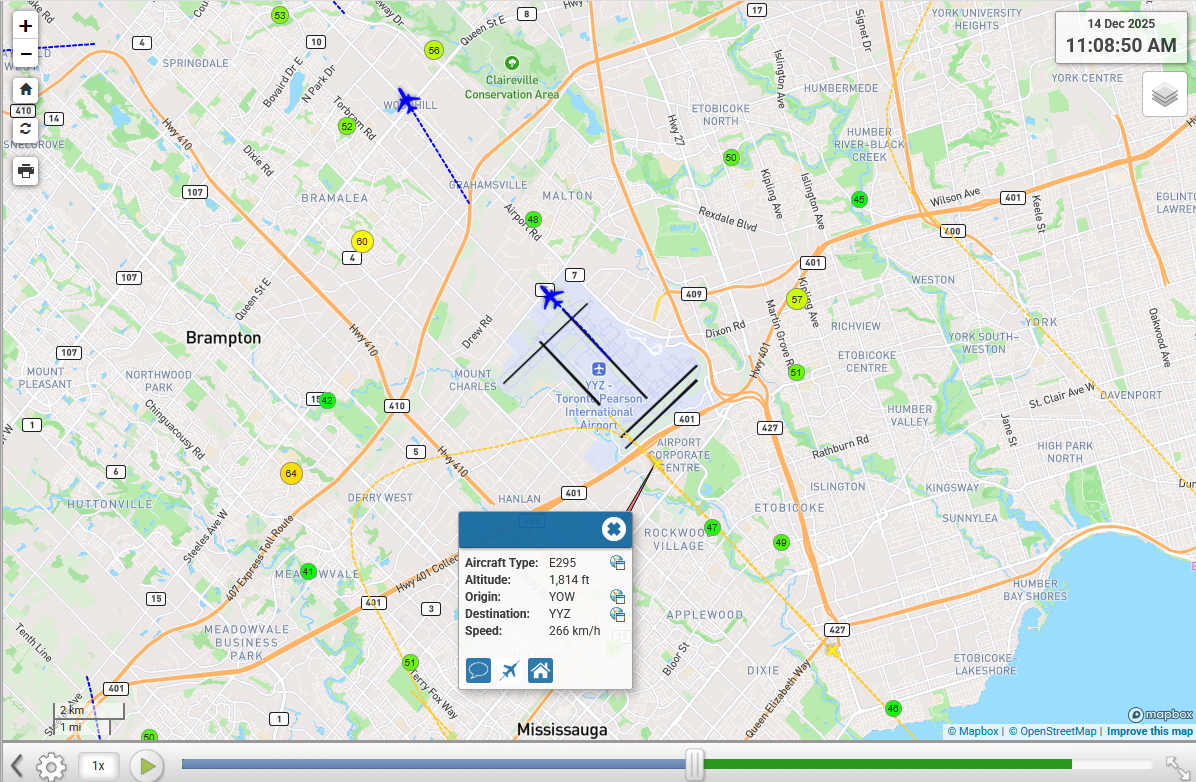Collapse the panel with left chevron
The height and width of the screenshot is (782, 1196).
click(16, 766)
